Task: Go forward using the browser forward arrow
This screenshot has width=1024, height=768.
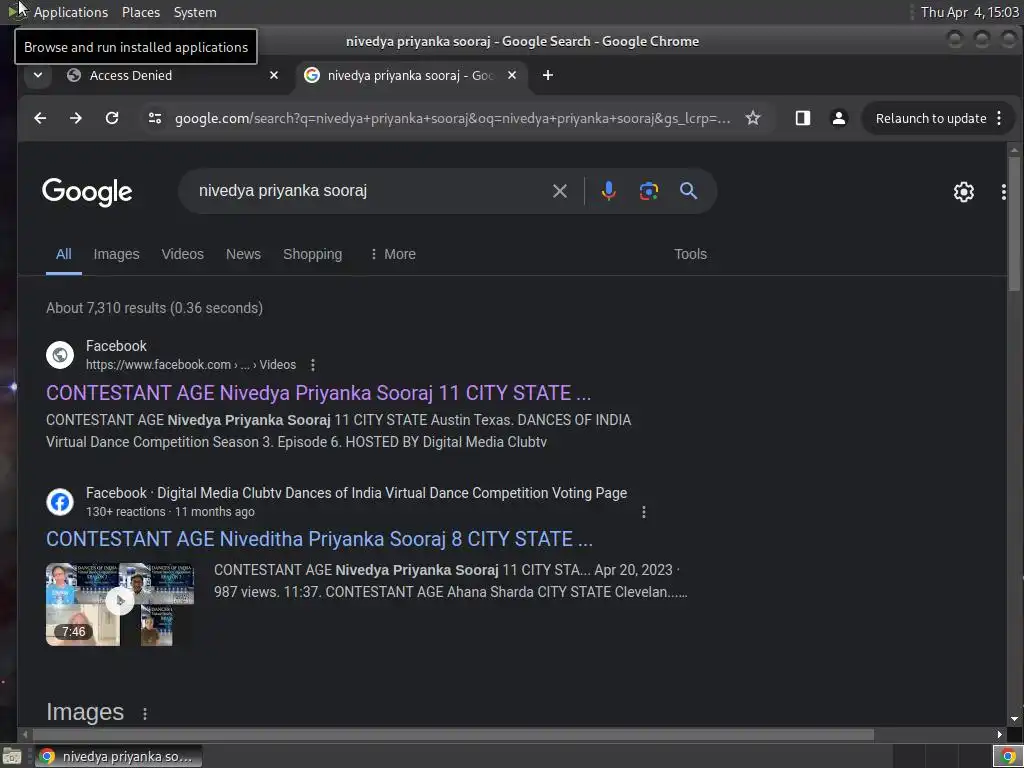Action: coord(76,118)
